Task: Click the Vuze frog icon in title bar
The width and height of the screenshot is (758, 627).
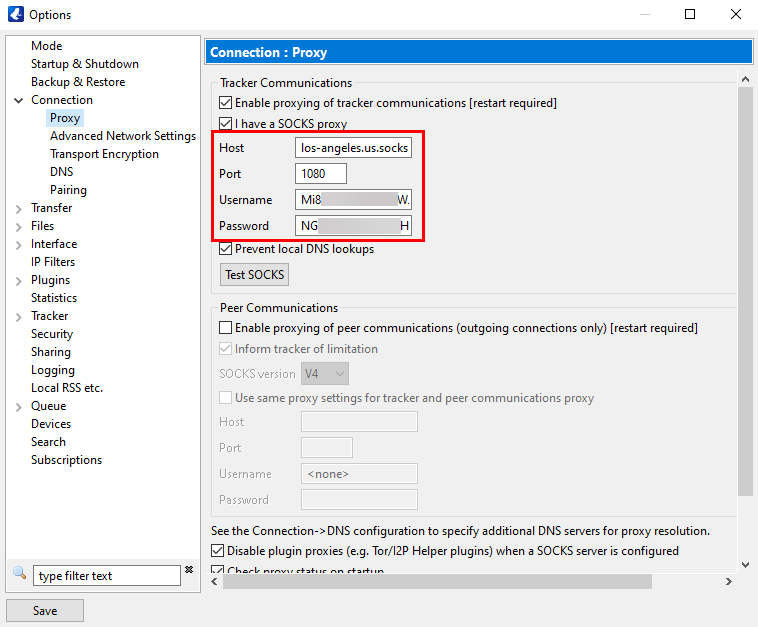Action: click(15, 15)
